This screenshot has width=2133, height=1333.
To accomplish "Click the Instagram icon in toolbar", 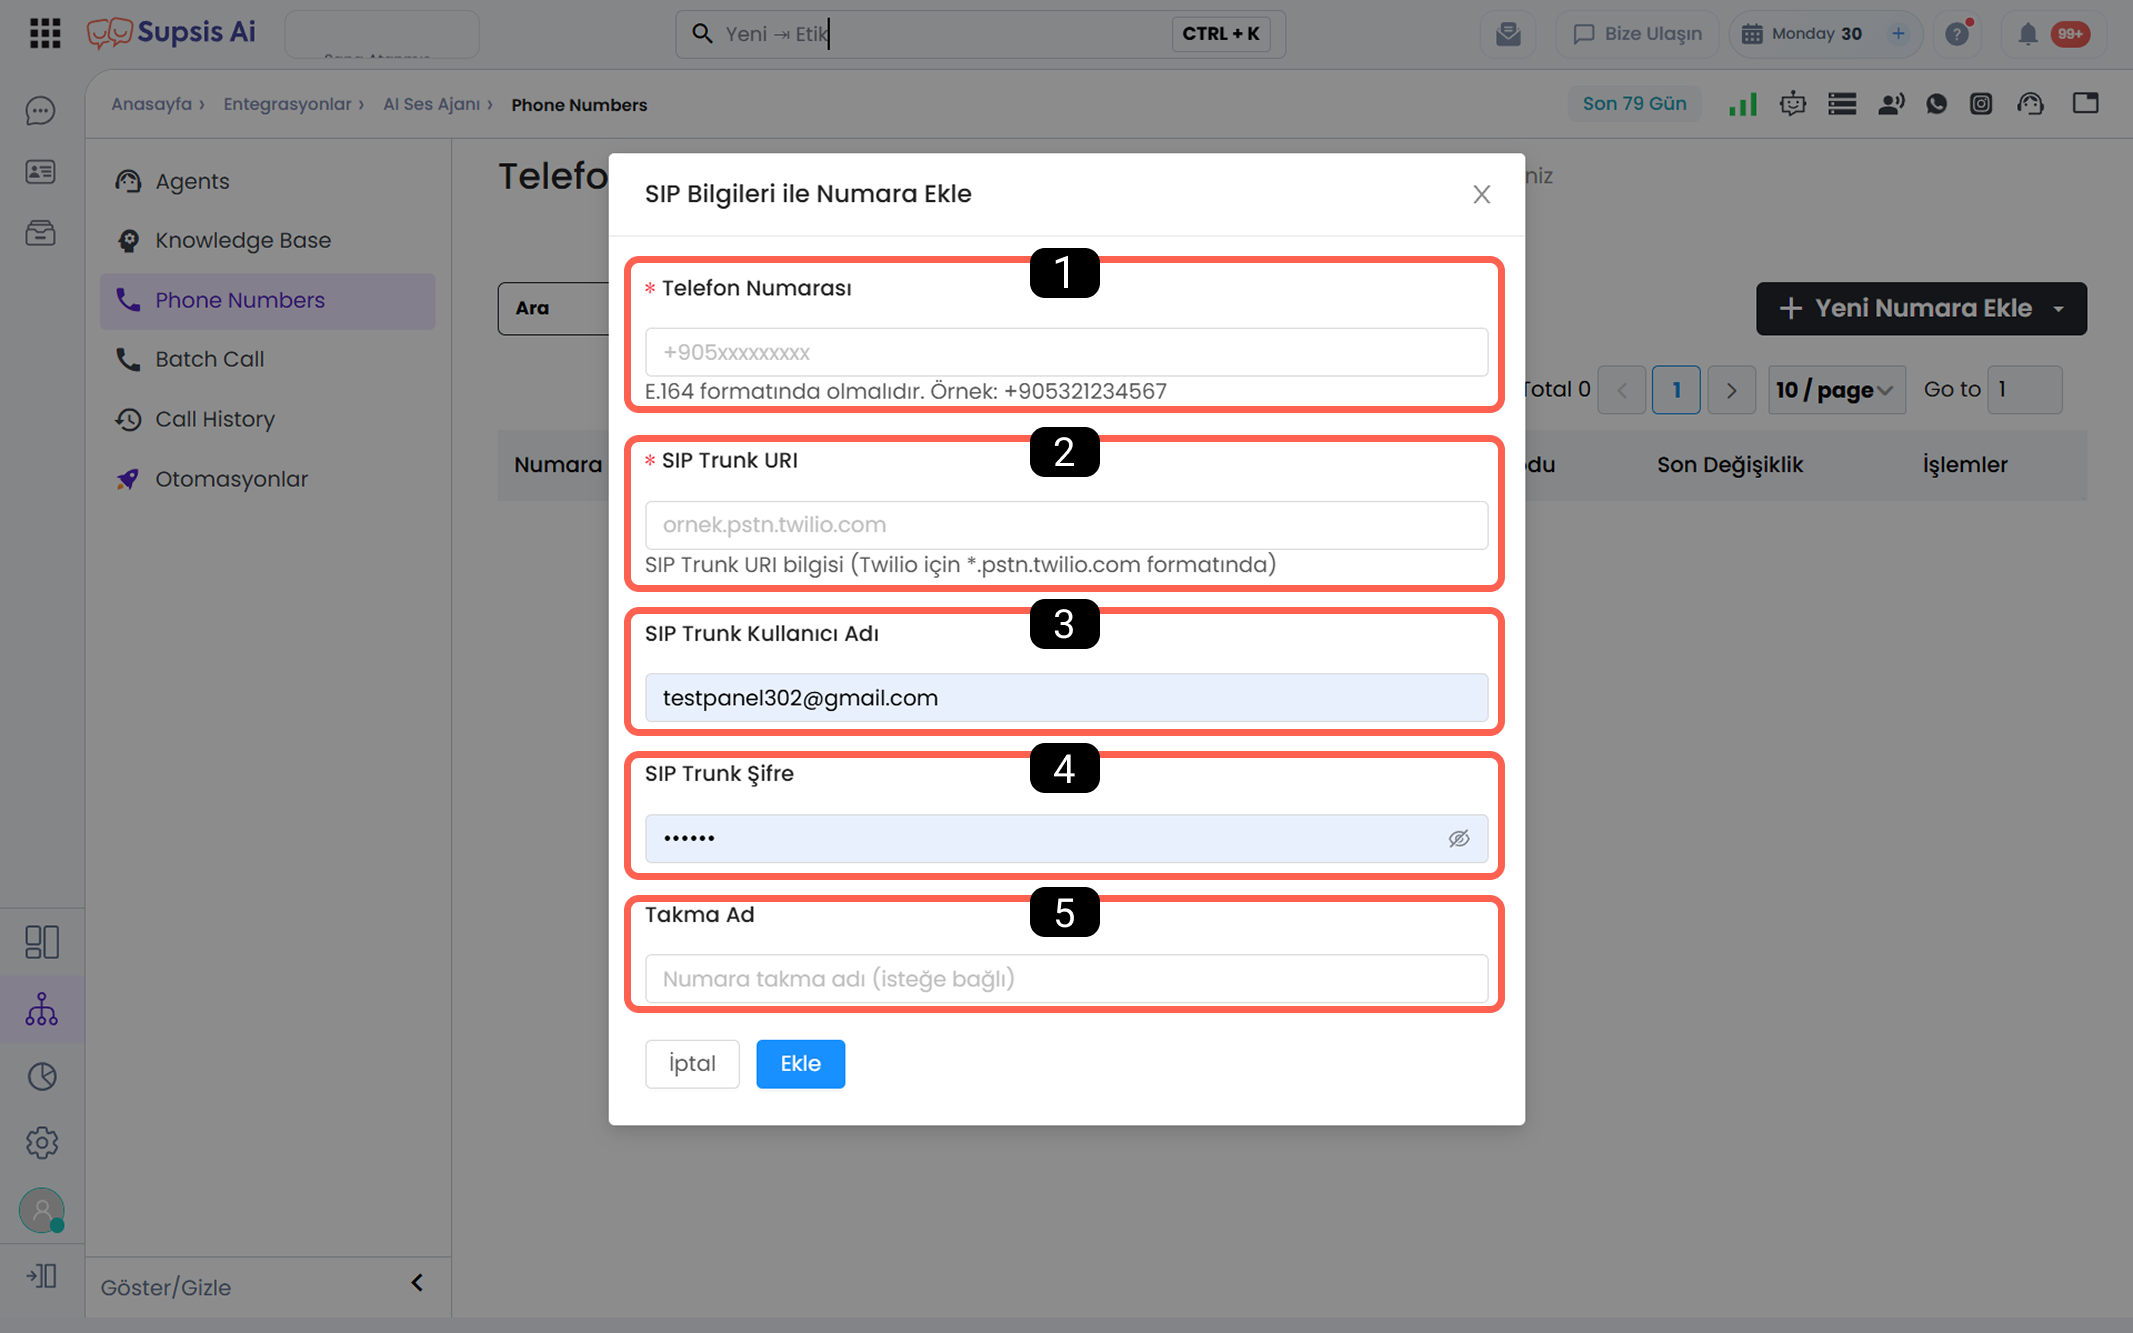I will coord(1981,104).
